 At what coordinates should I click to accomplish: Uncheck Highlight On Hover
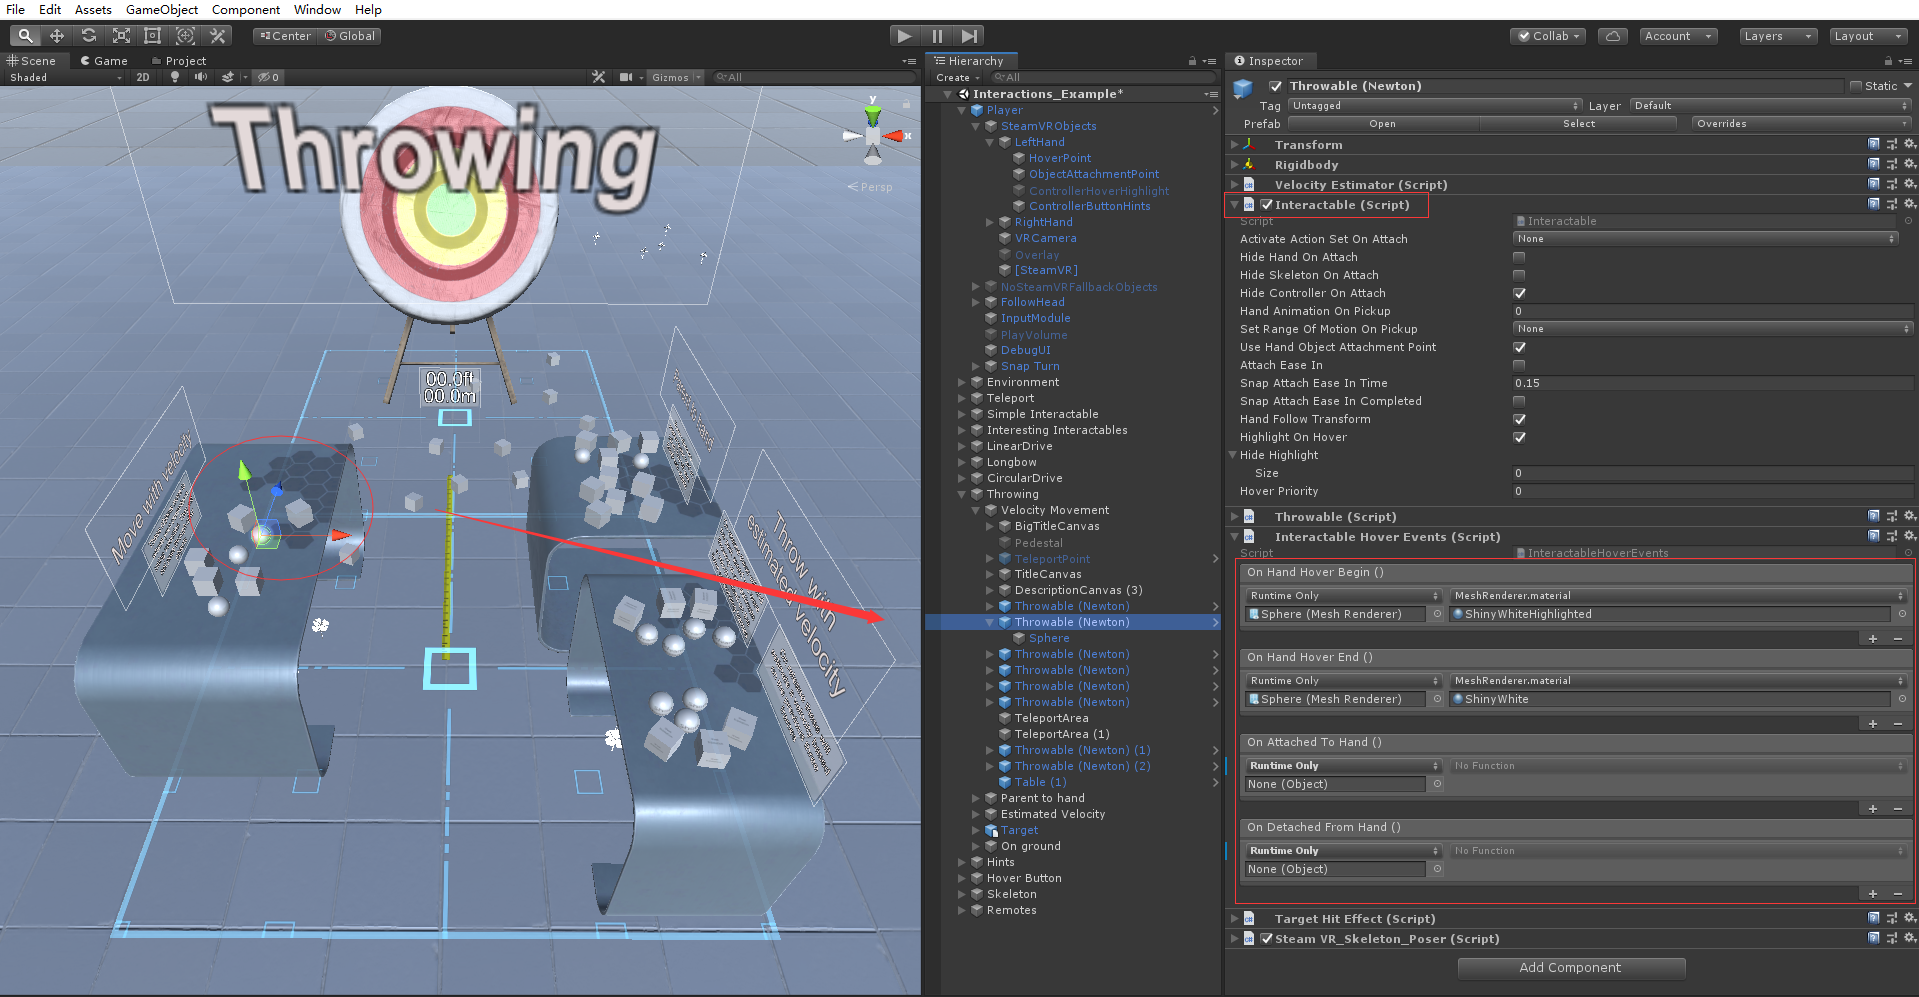1519,437
